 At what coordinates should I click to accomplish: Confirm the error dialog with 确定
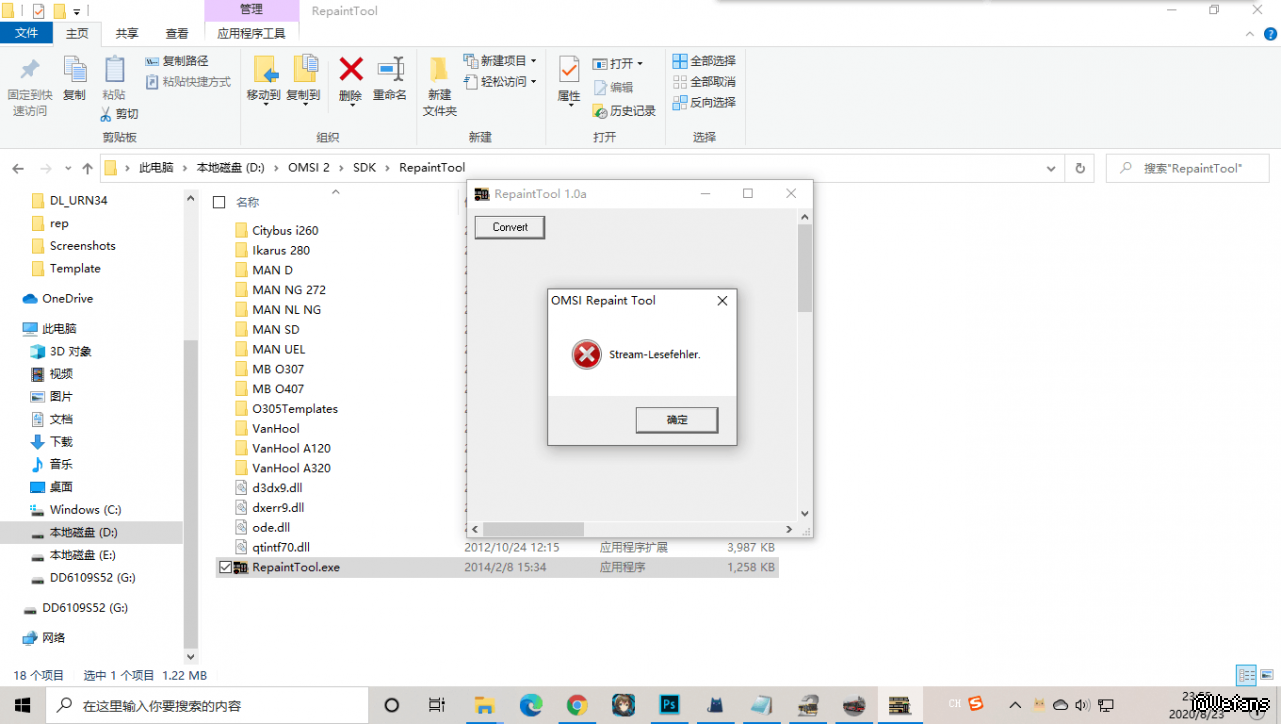coord(677,420)
